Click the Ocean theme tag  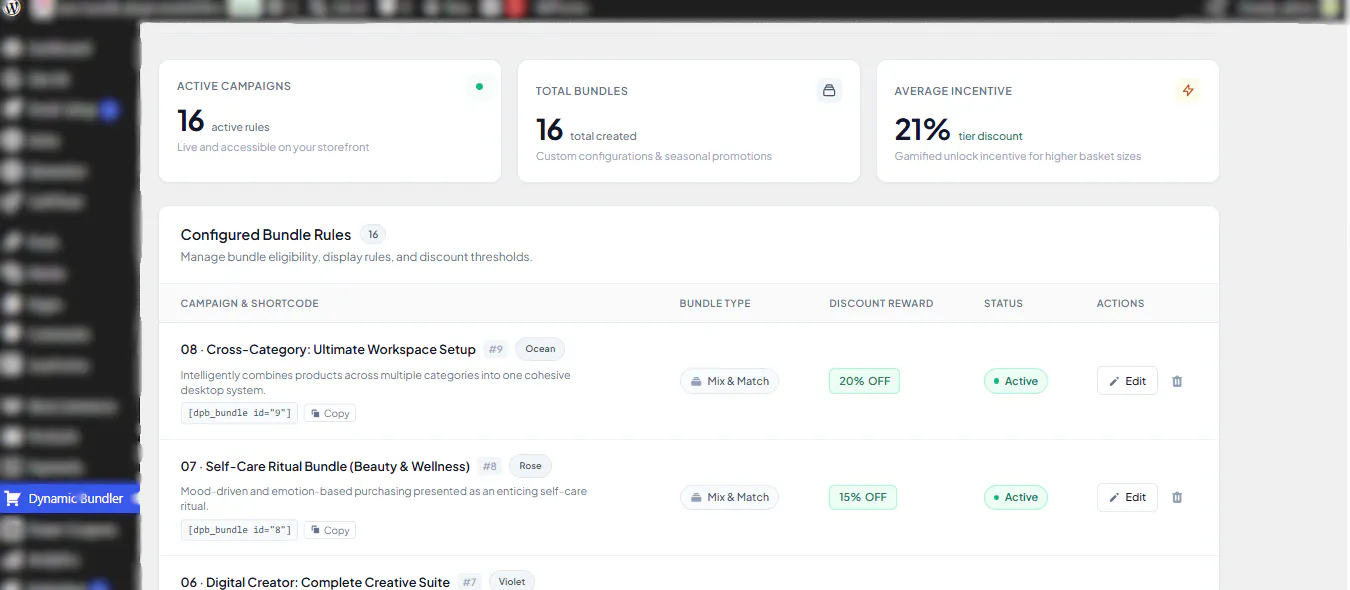coord(540,349)
